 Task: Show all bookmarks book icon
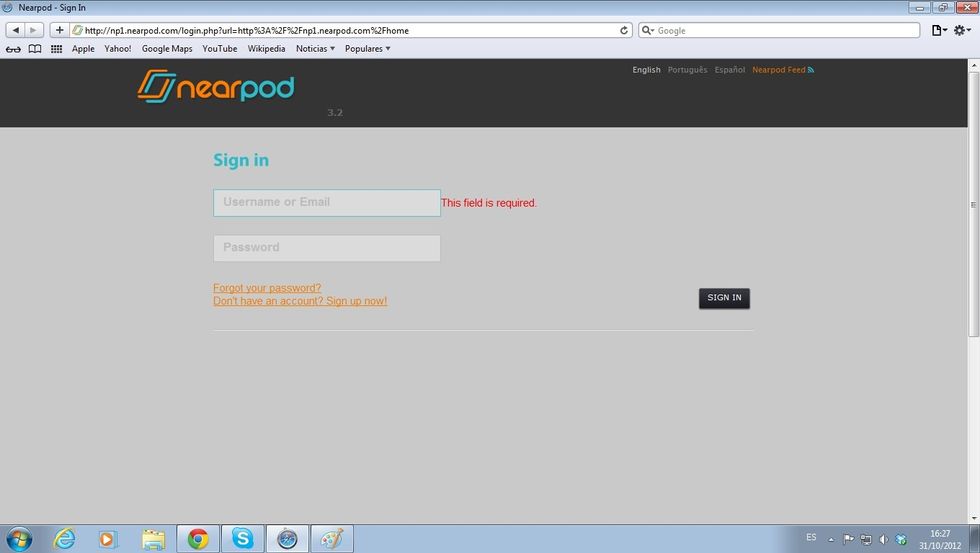[35, 49]
